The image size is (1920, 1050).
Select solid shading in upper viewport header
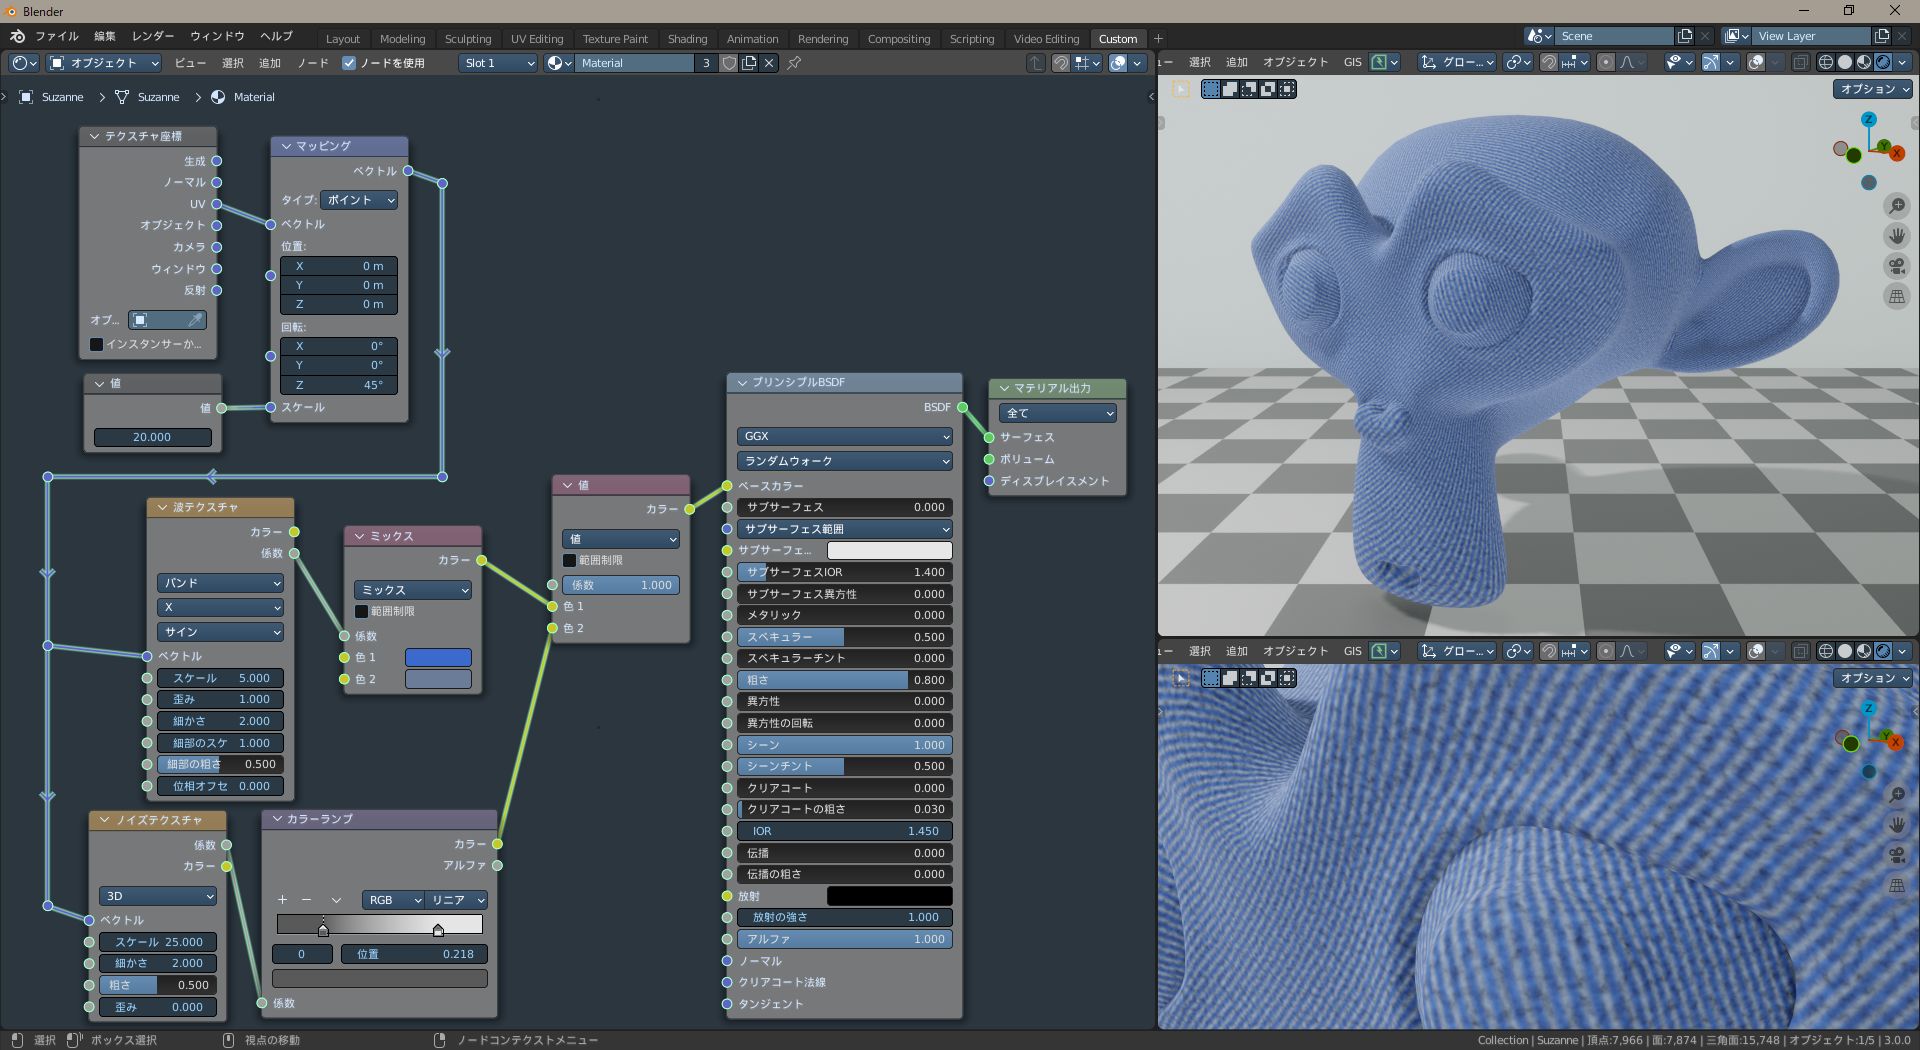point(1845,62)
